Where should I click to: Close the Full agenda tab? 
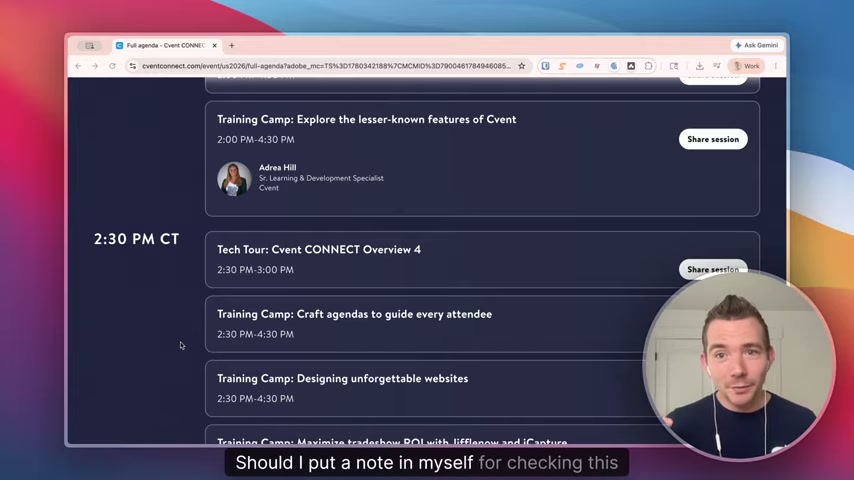pos(215,46)
